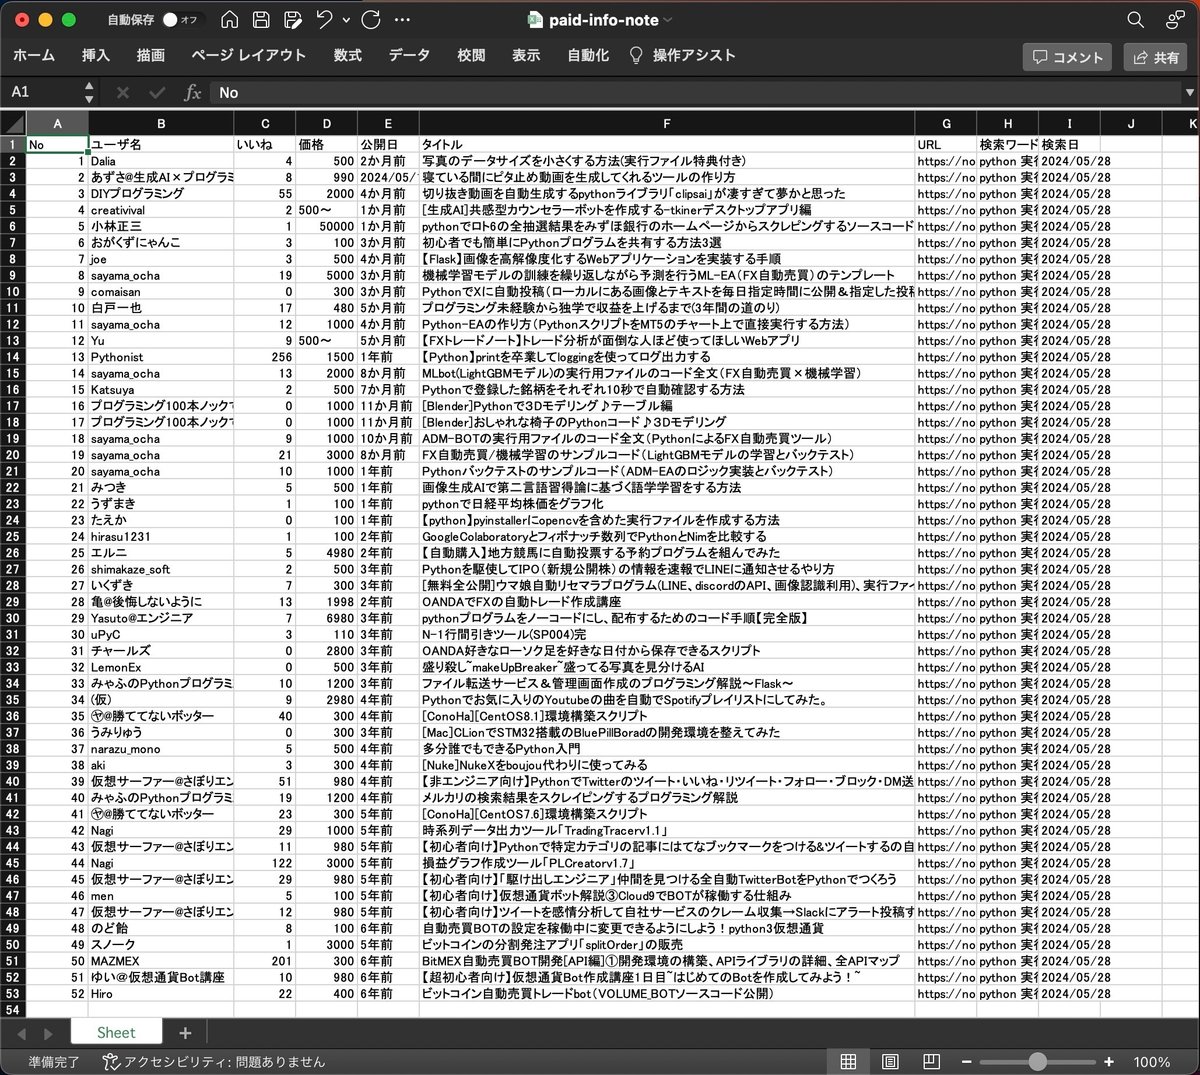The width and height of the screenshot is (1200, 1075).
Task: Select column F header
Action: [667, 124]
